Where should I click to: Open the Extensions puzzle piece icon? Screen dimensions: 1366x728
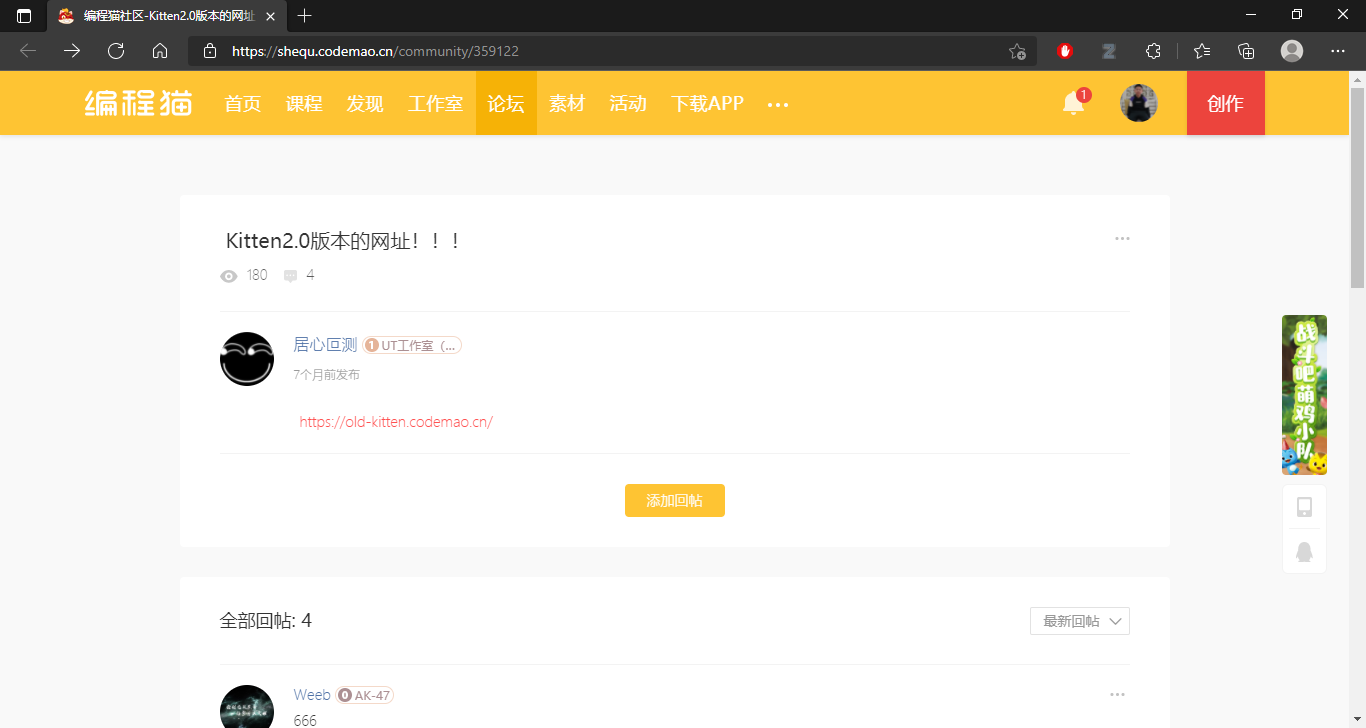click(x=1153, y=51)
